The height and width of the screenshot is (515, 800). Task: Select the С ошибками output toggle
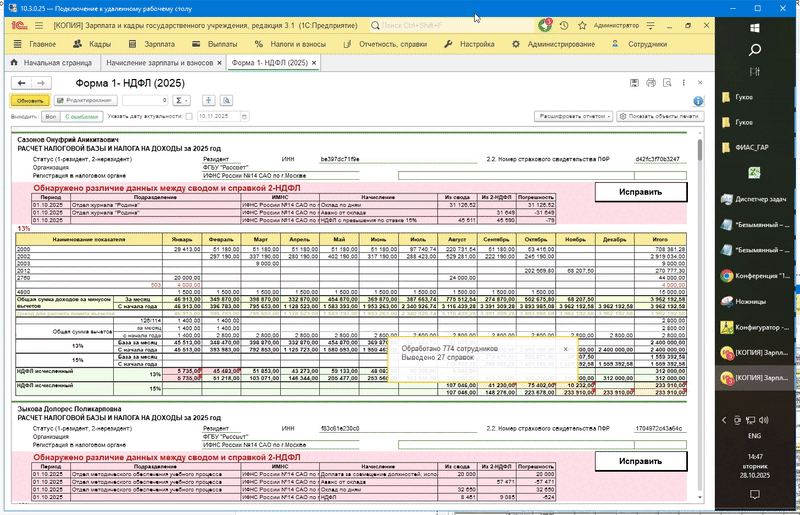(x=82, y=116)
